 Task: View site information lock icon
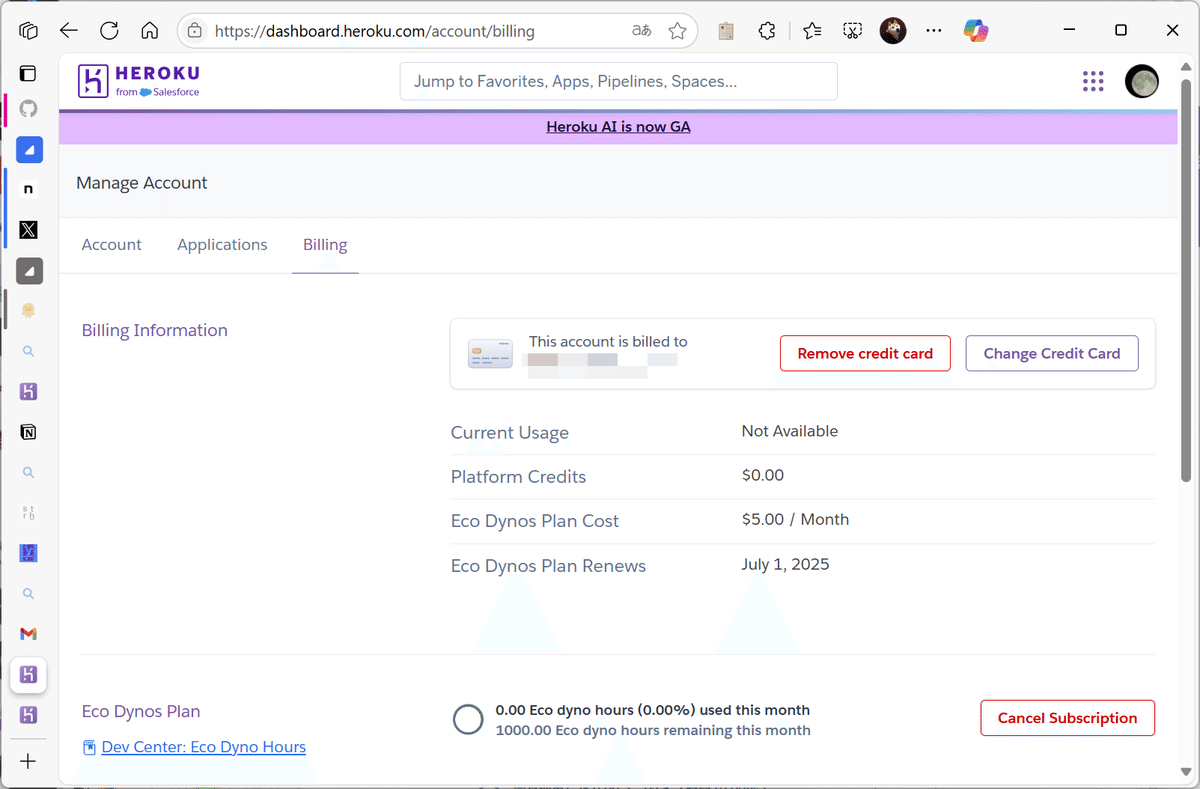click(195, 31)
